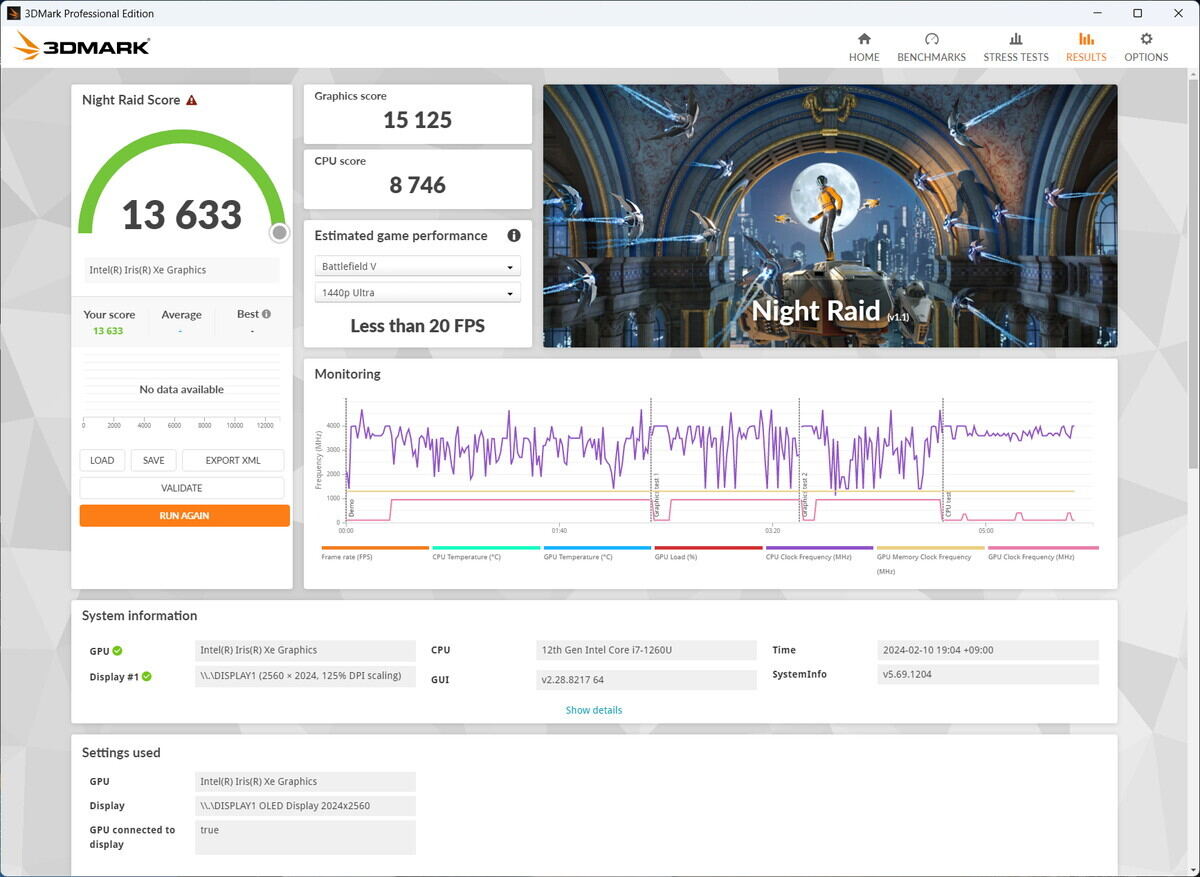Click the DISPLAY1 OLED Display 2024x2560 field
Viewport: 1200px width, 877px height.
coord(305,806)
